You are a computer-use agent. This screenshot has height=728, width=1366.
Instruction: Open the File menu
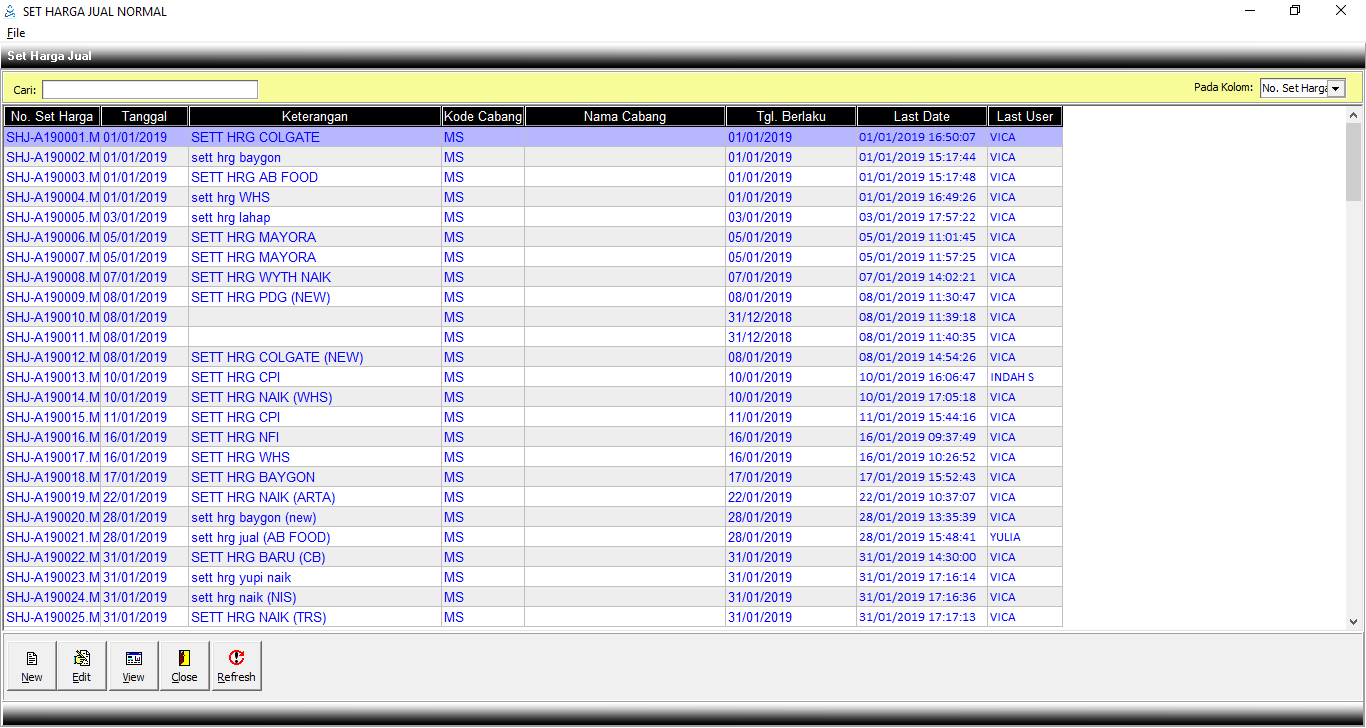pyautogui.click(x=16, y=33)
